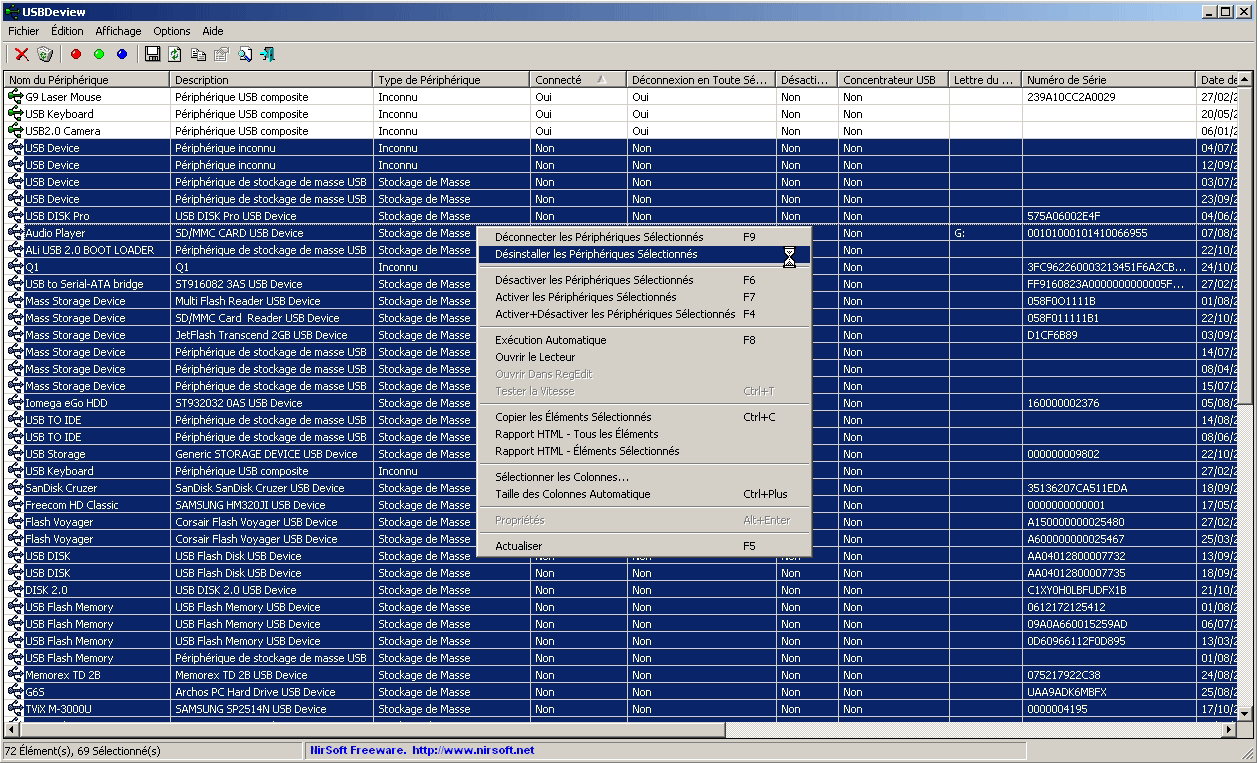This screenshot has width=1257, height=763.
Task: Sort by Description column header
Action: 272,80
